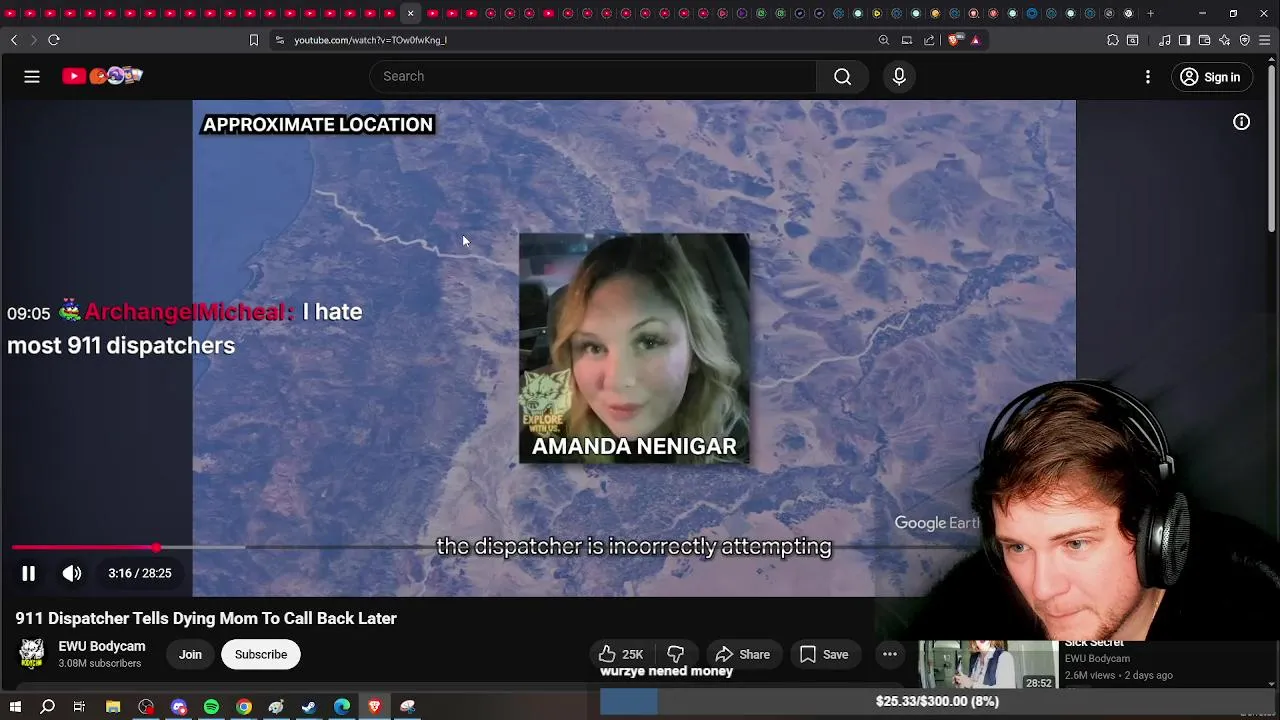Like the video with thumbs up 25K

pyautogui.click(x=621, y=654)
